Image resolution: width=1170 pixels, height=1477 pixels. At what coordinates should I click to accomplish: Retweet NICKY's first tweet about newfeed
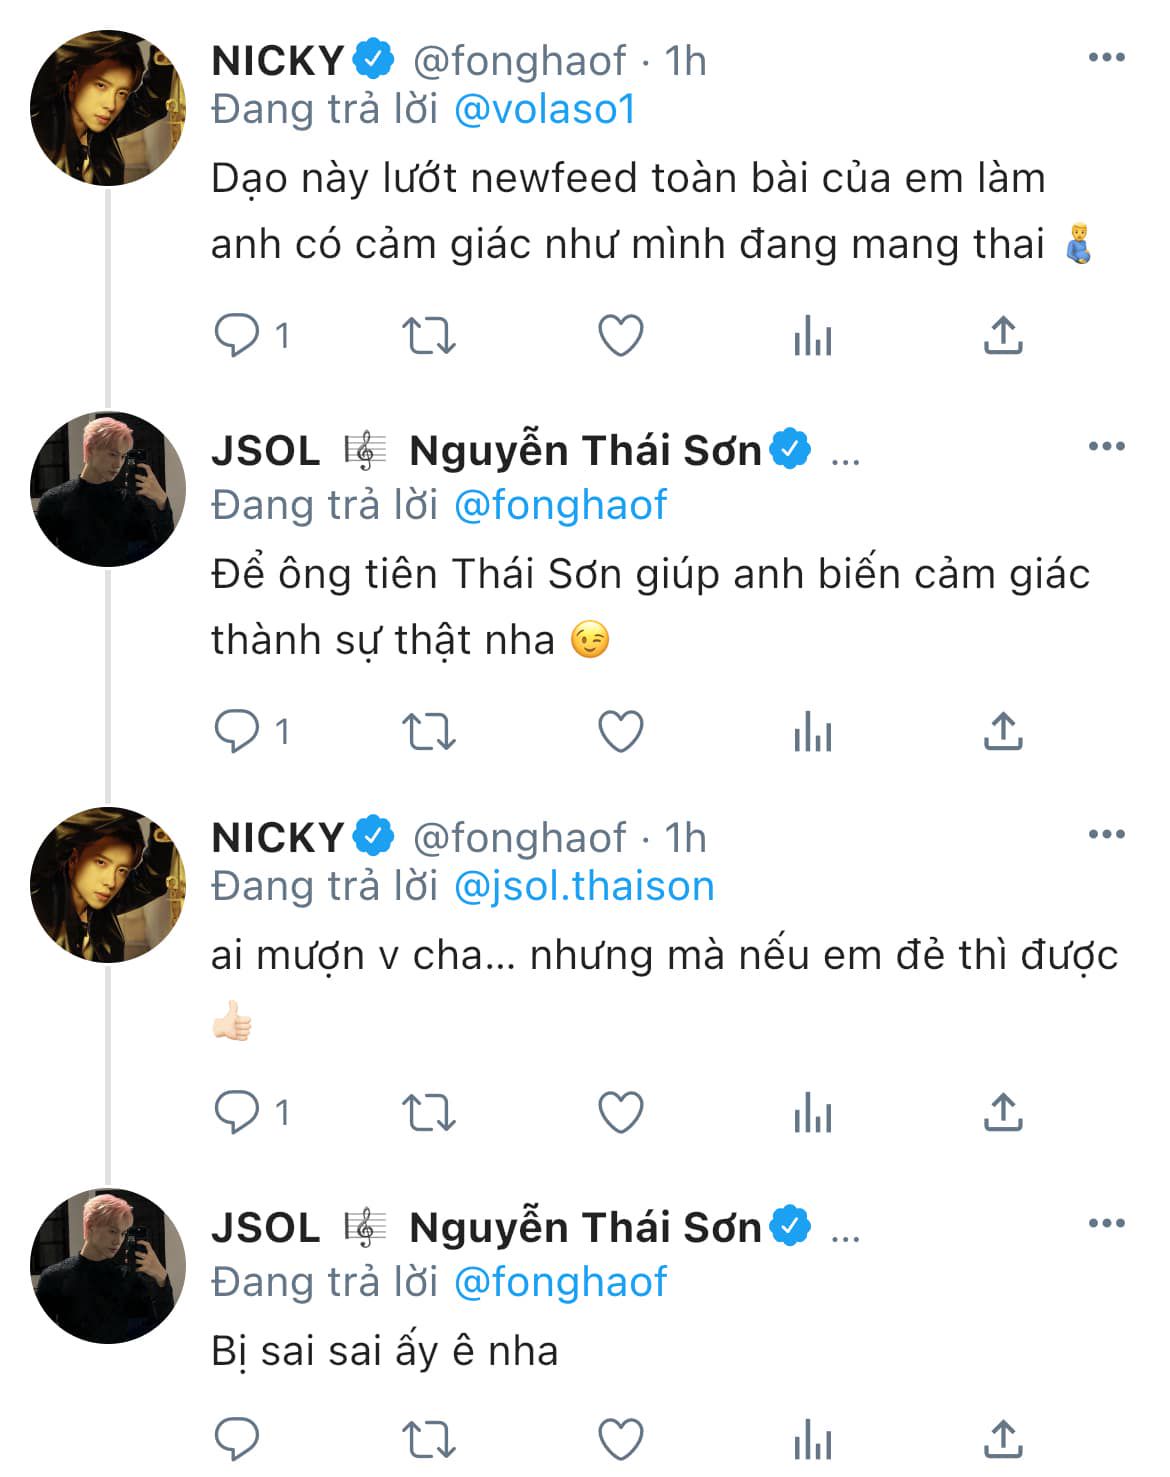tap(429, 336)
